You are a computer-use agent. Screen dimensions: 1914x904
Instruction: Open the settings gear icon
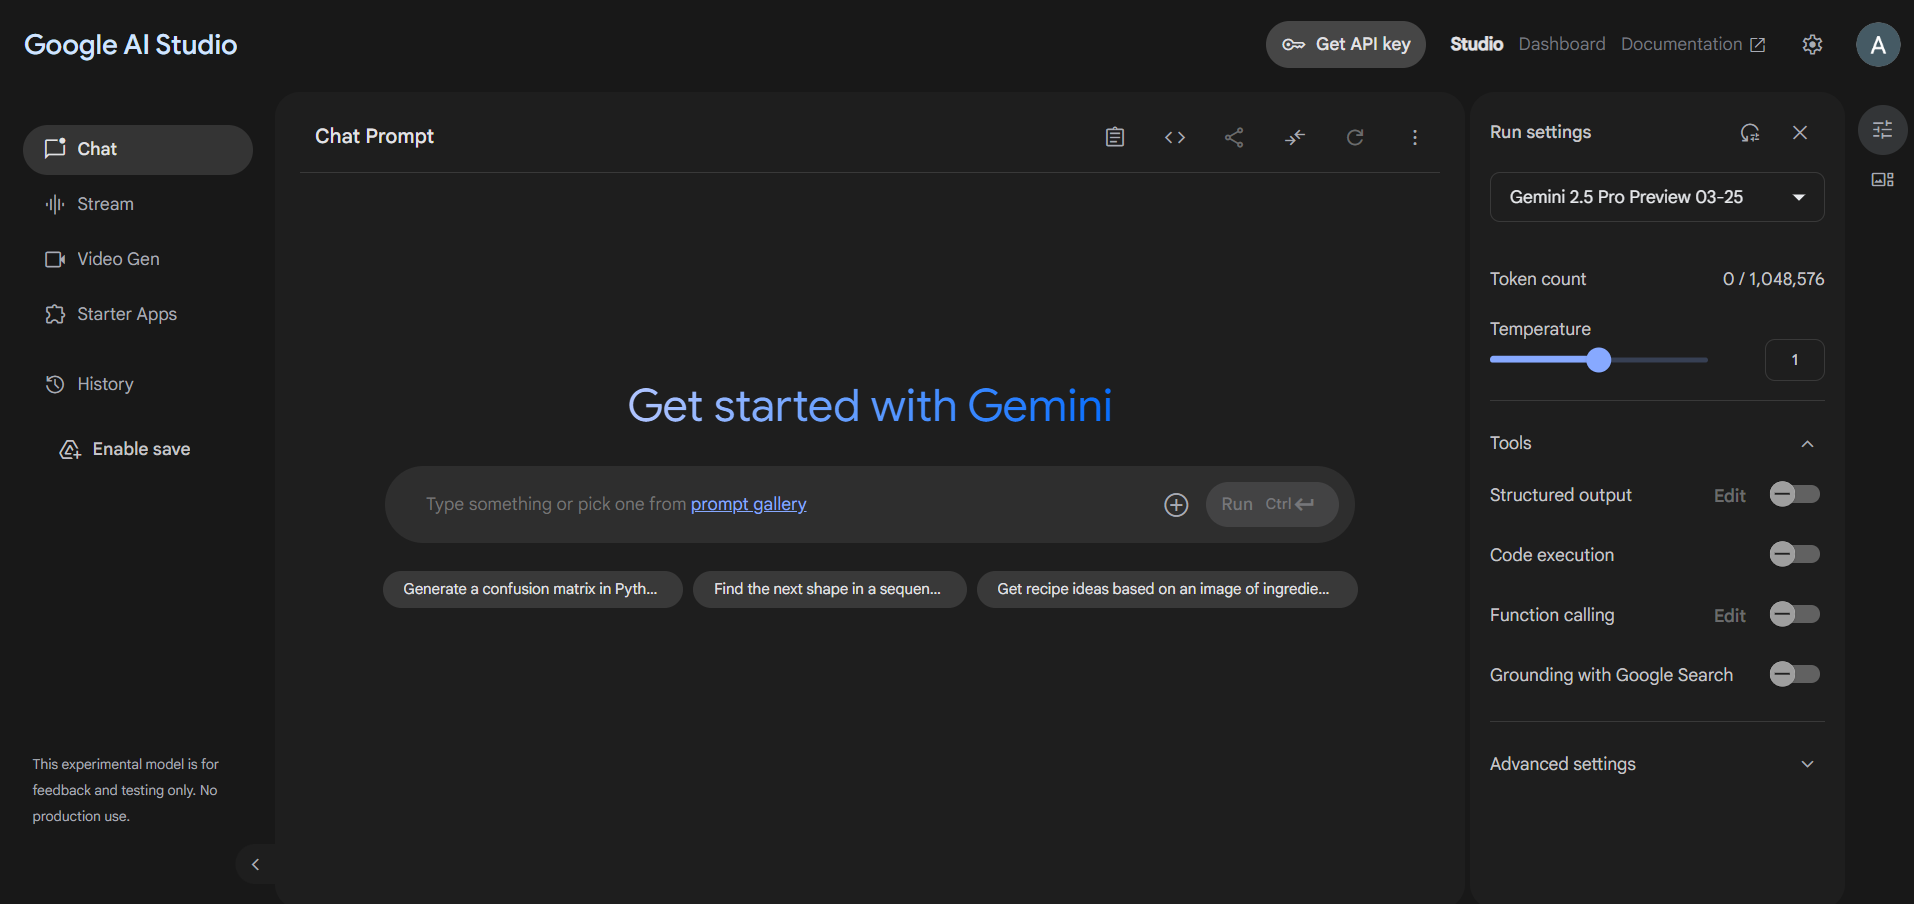click(x=1812, y=45)
